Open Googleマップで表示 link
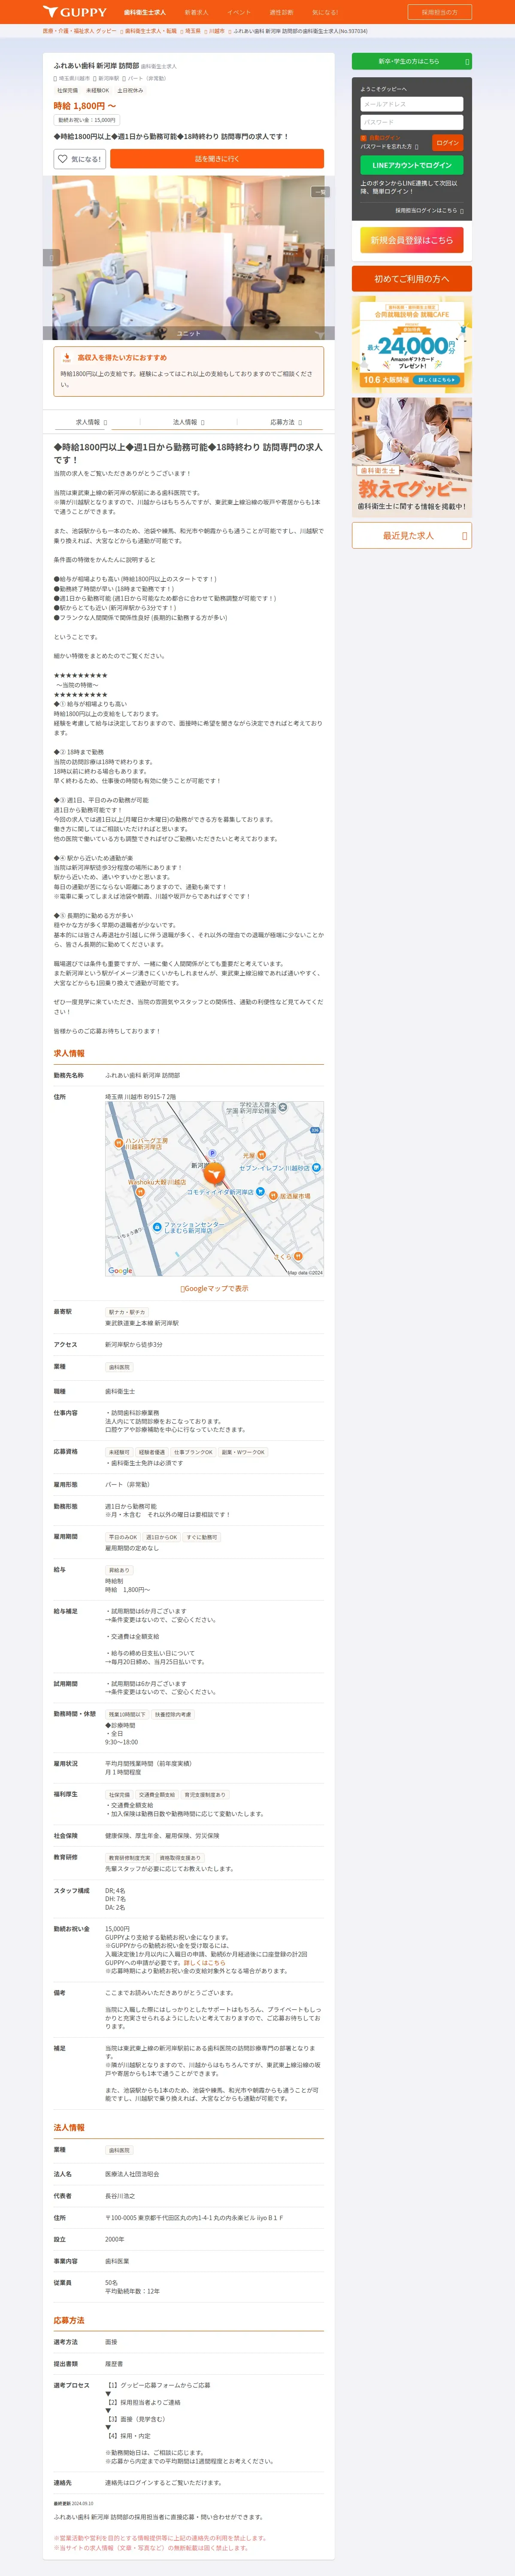The height and width of the screenshot is (2576, 515). [x=214, y=1289]
